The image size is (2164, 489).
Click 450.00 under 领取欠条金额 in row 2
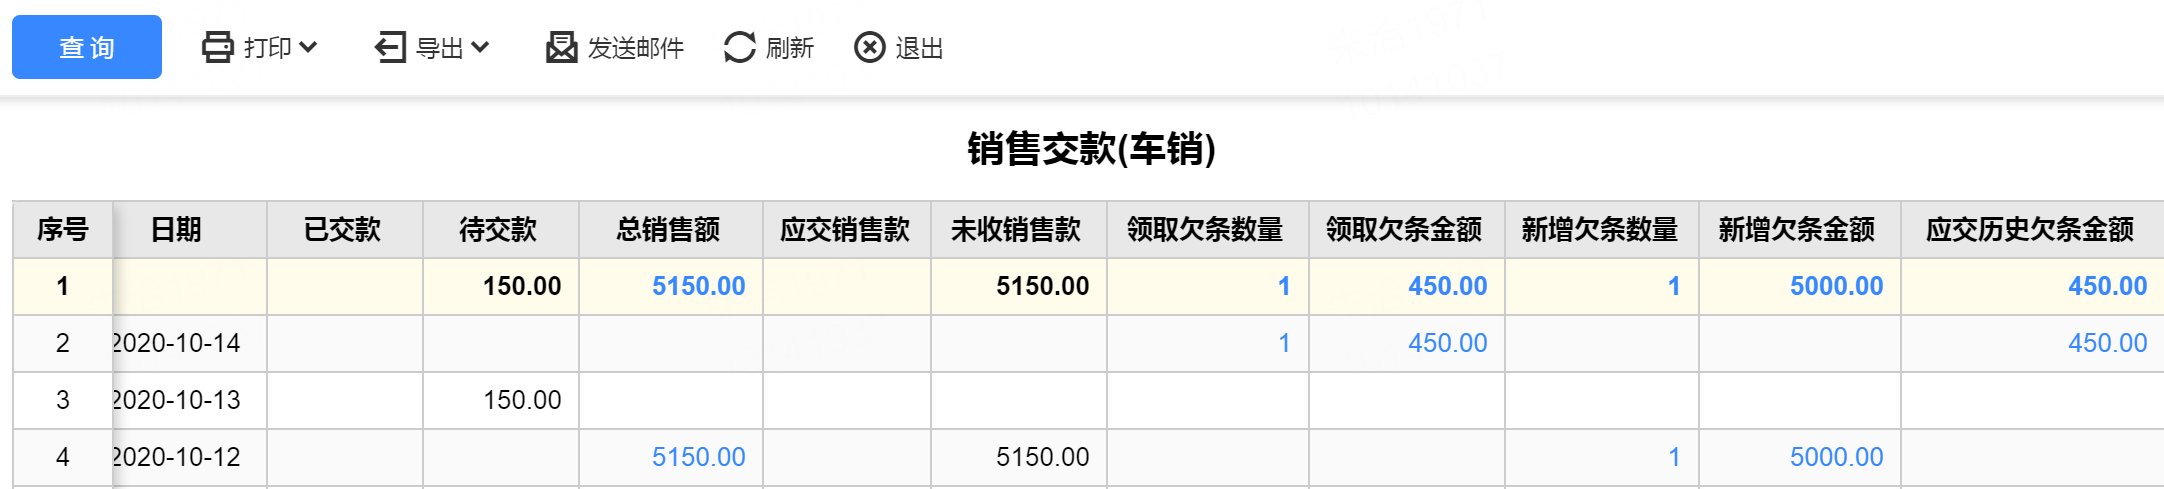pos(1448,343)
